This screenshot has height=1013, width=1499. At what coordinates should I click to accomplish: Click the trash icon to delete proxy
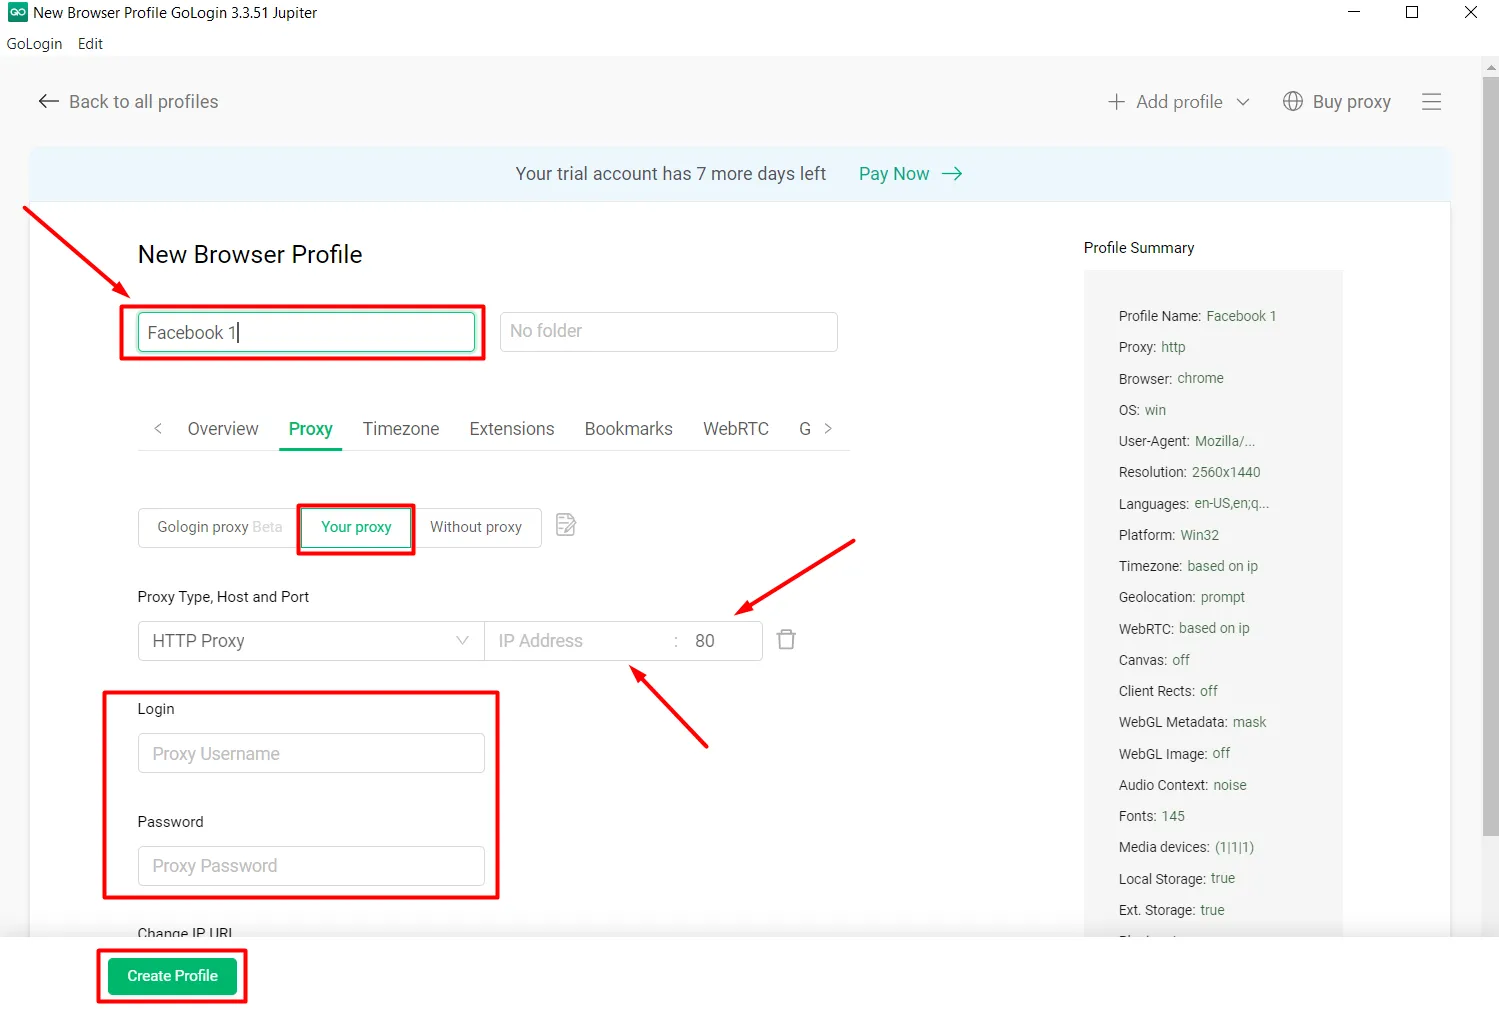coord(786,640)
